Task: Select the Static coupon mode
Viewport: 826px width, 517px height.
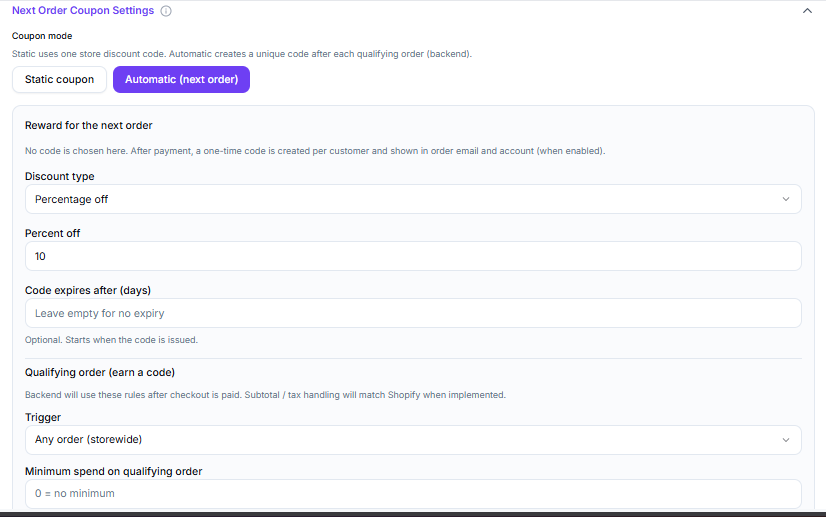Action: point(60,80)
